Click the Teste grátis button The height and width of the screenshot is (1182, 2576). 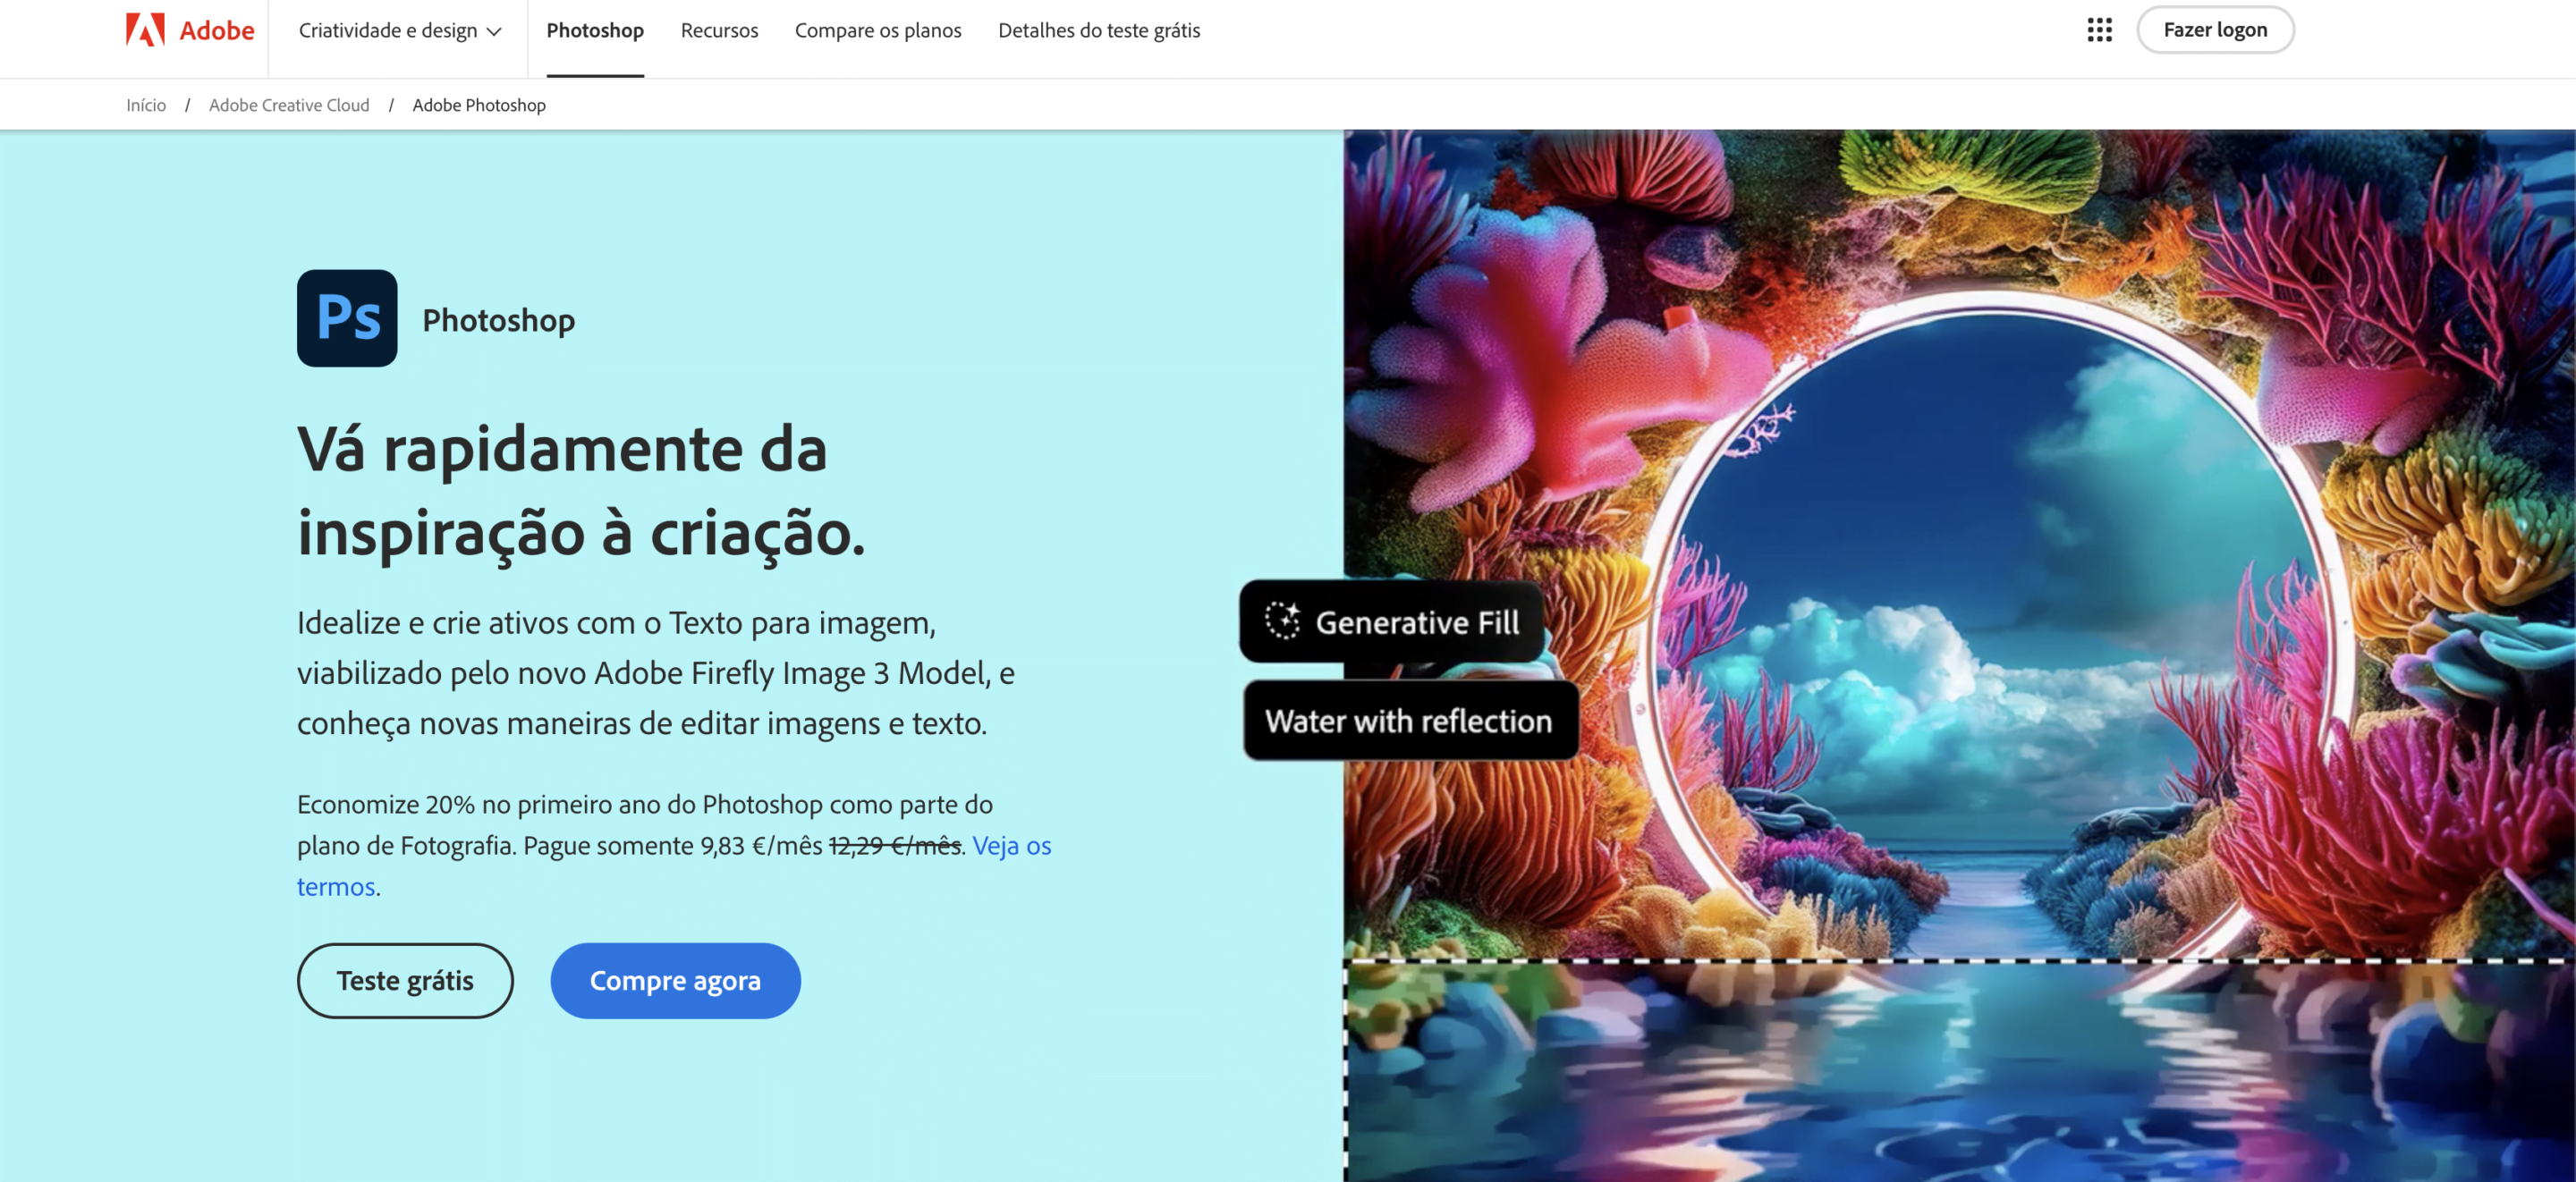(405, 980)
